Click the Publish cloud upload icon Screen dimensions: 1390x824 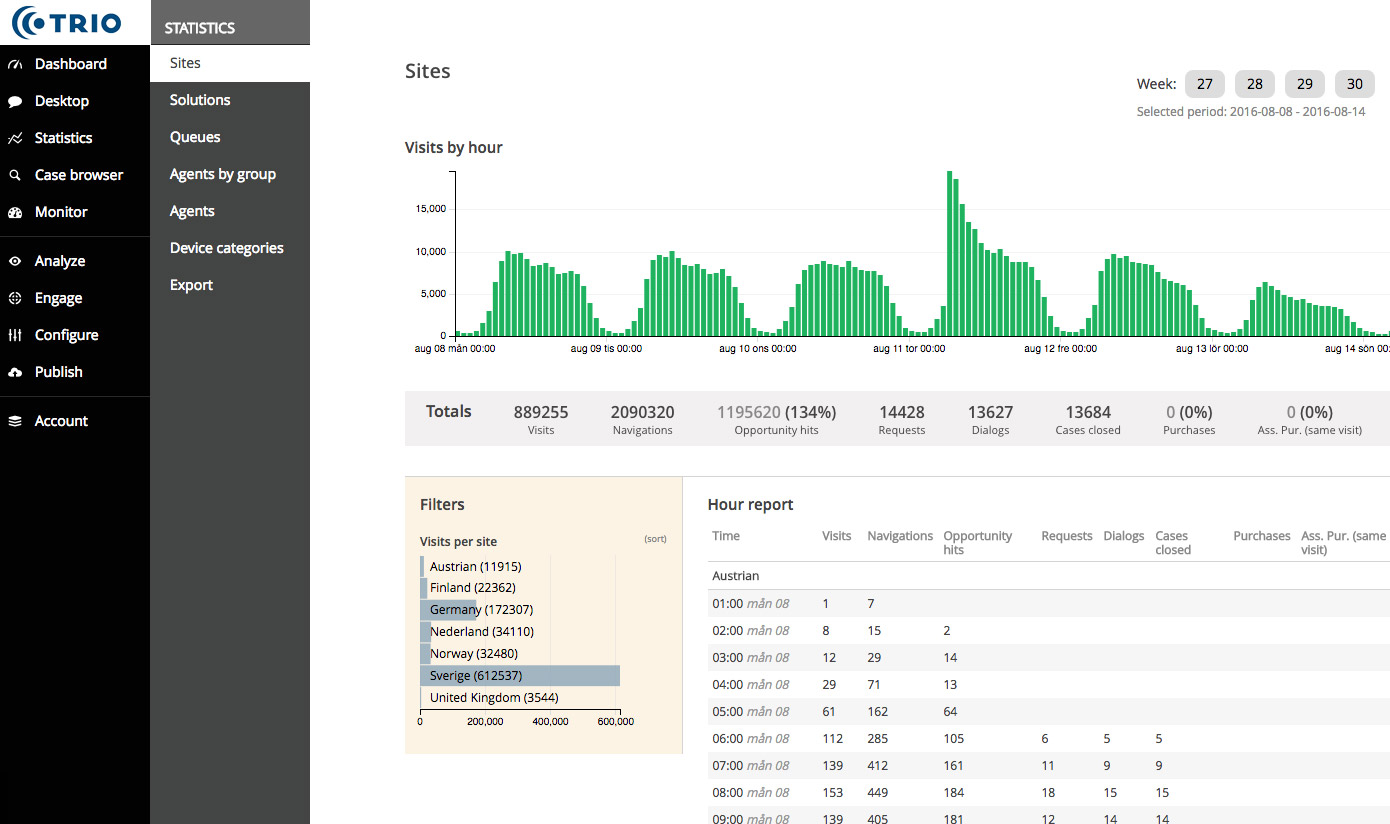point(15,372)
